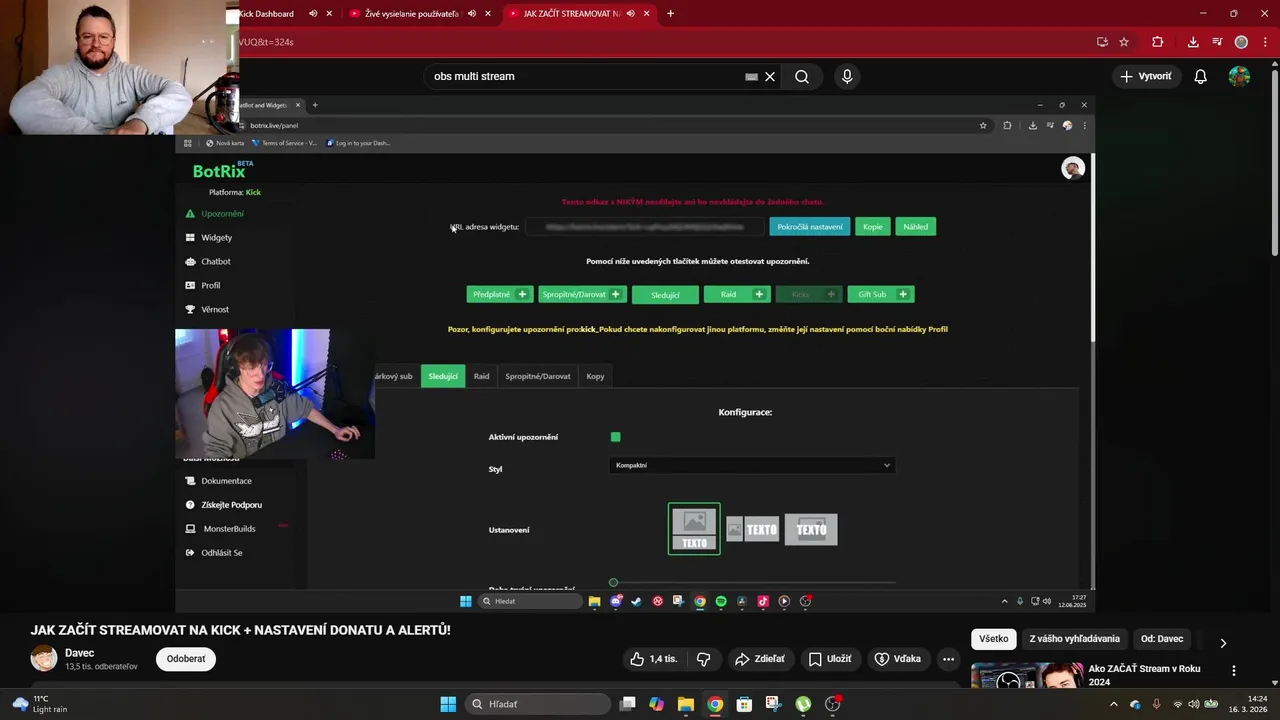Click the YouTube search magnifier icon
The width and height of the screenshot is (1280, 720).
[801, 77]
